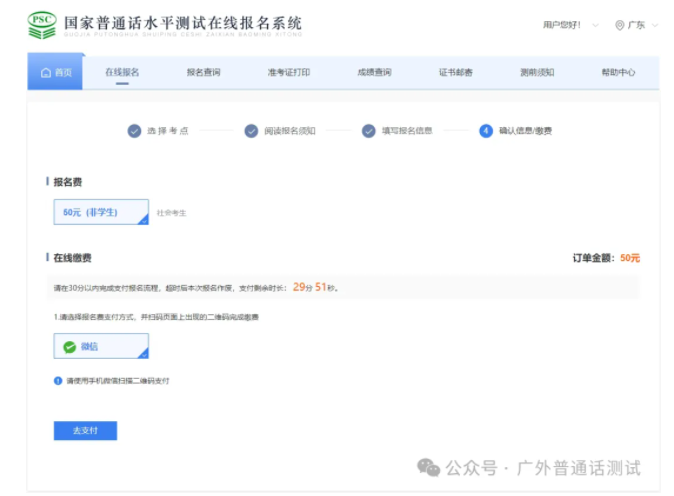Click the 证书邮寄 navigation item

pyautogui.click(x=455, y=73)
